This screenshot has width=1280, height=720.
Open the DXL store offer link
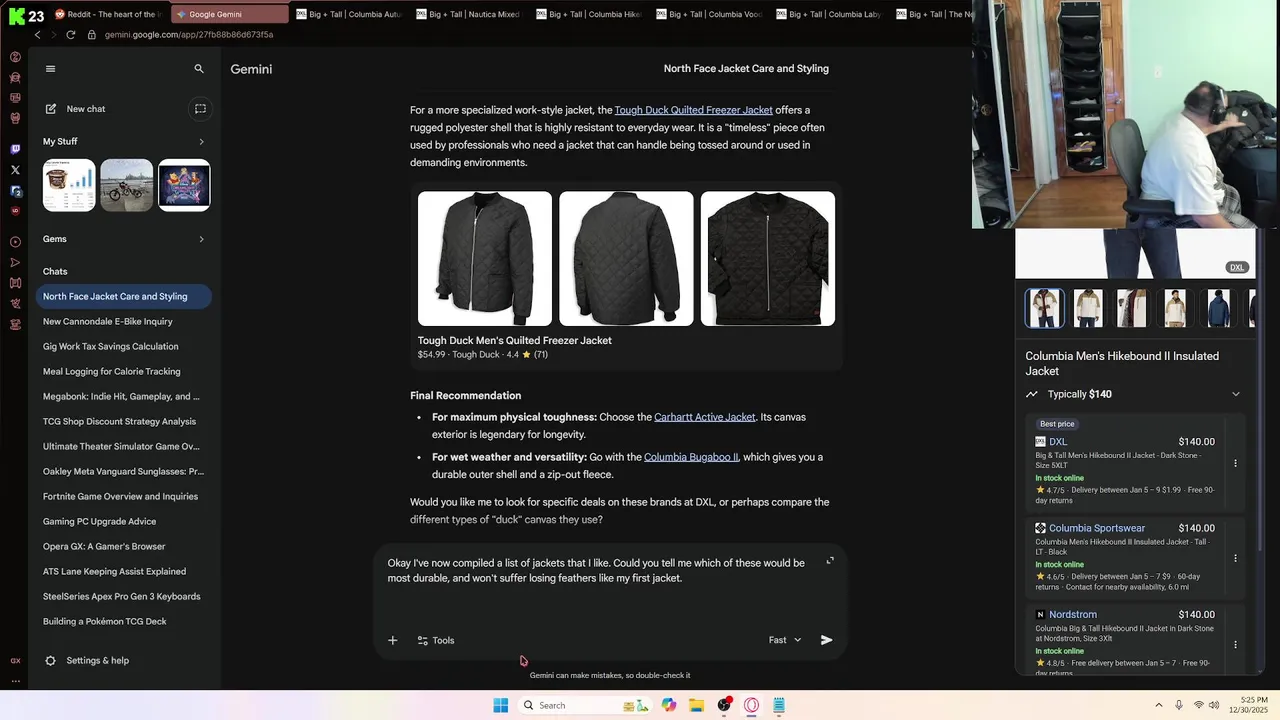1058,442
